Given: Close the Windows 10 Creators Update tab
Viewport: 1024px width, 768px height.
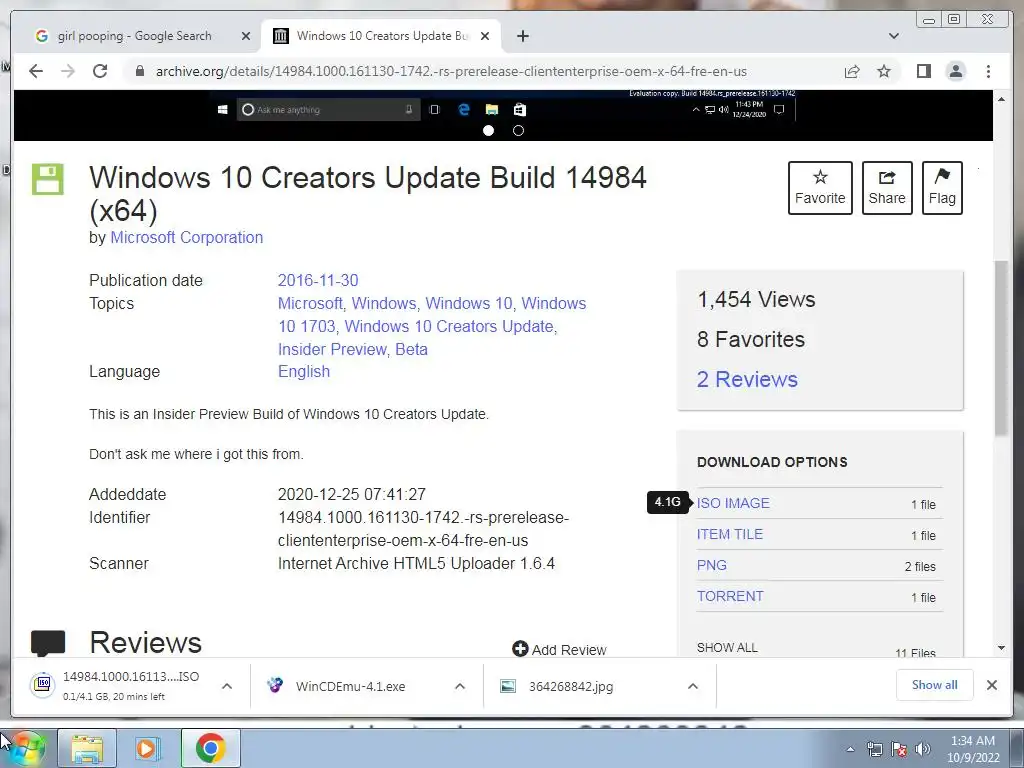Looking at the screenshot, I should 485,36.
